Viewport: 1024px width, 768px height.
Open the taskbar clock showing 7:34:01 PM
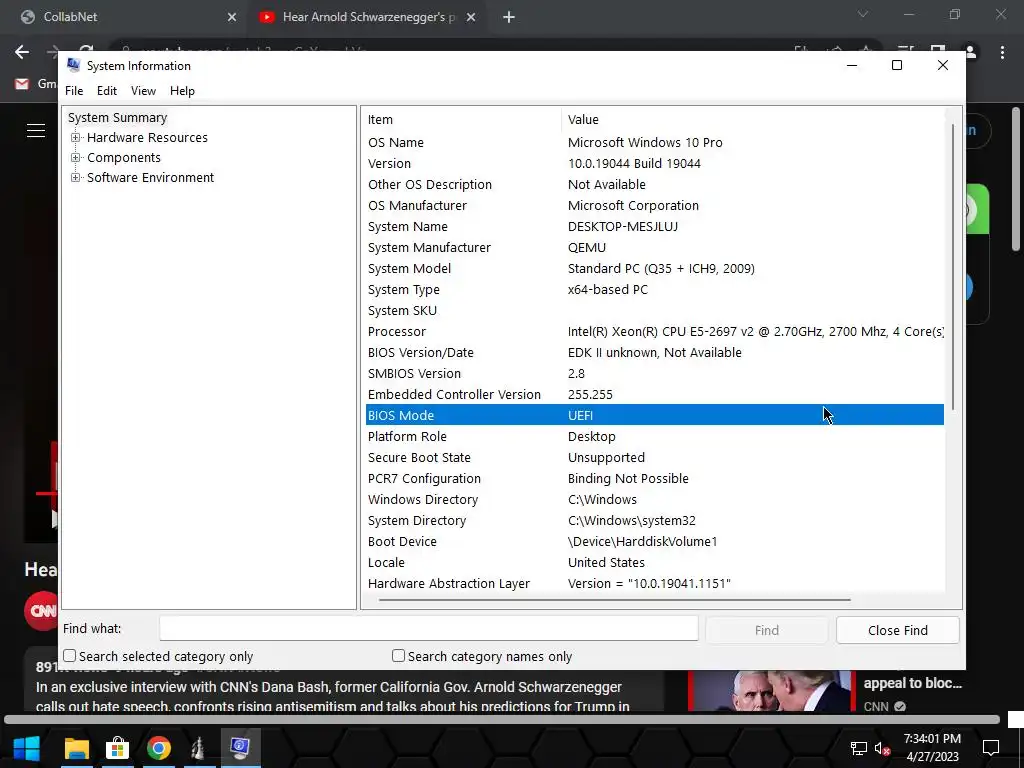pyautogui.click(x=932, y=747)
